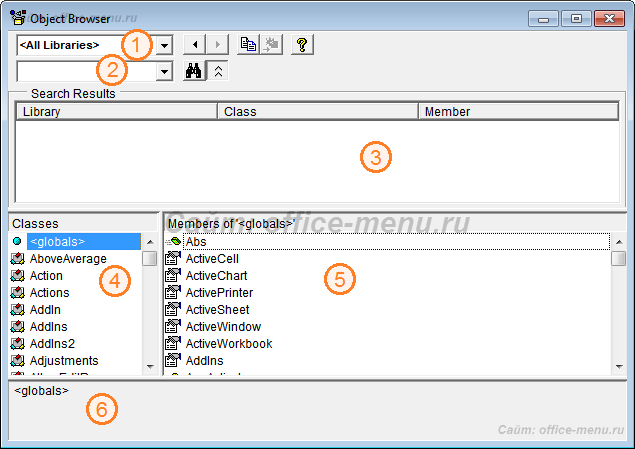Click the ActiveWorkbook property icon

point(173,343)
